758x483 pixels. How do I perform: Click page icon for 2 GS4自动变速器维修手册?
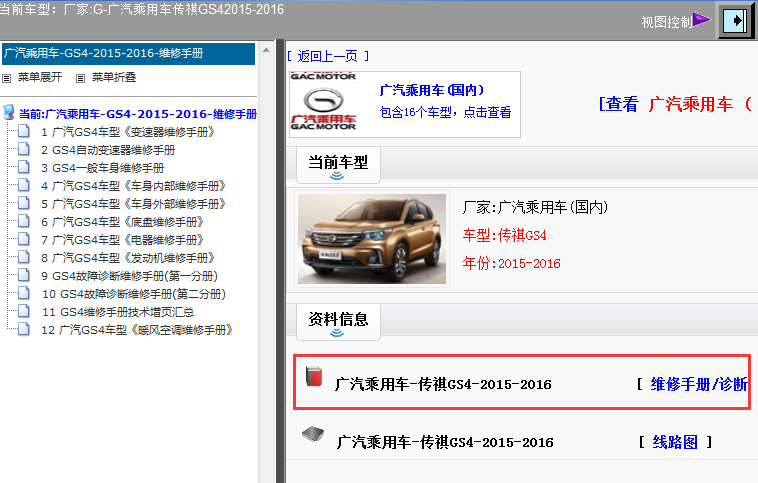24,149
